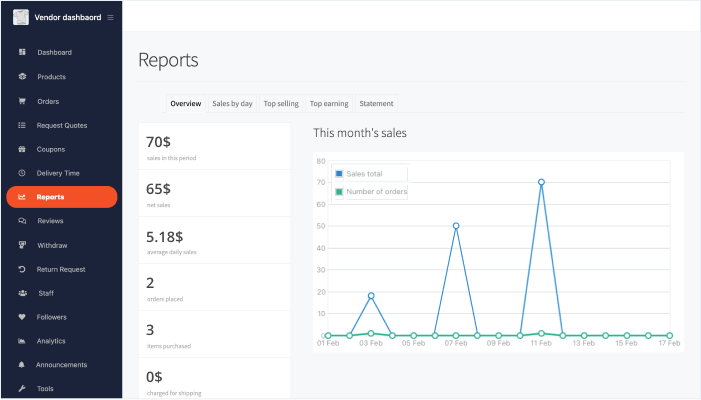Click the 11 Feb sales peak point
Screen dimensions: 701x400
(541, 182)
